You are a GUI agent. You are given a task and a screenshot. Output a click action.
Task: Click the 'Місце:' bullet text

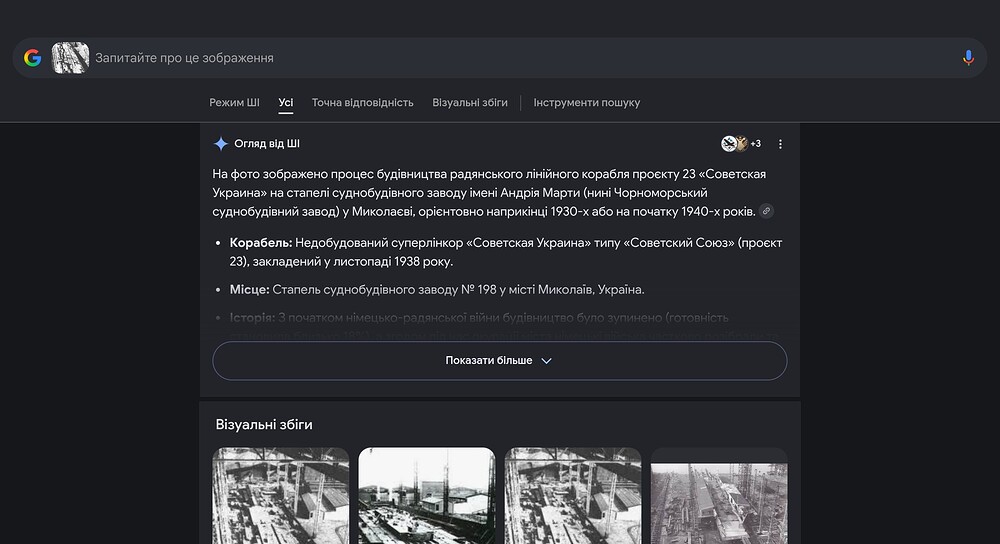pos(249,290)
